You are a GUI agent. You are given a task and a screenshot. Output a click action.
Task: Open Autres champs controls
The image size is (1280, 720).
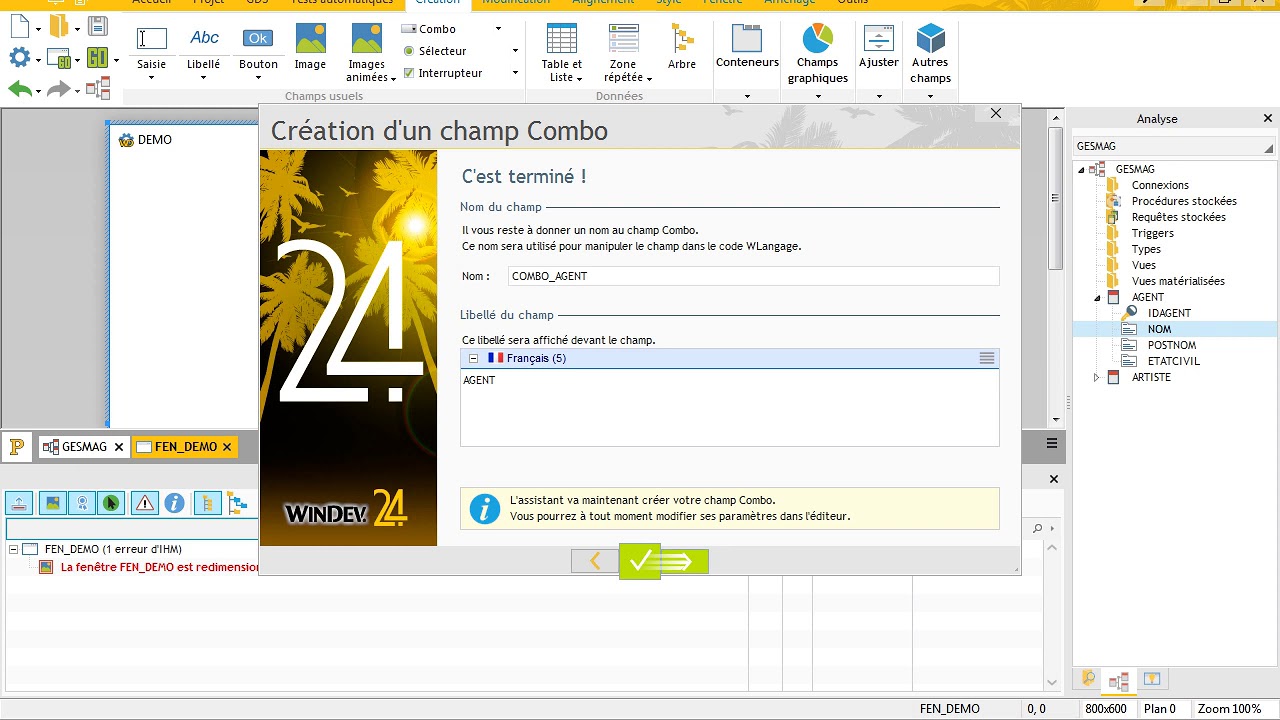(x=931, y=53)
